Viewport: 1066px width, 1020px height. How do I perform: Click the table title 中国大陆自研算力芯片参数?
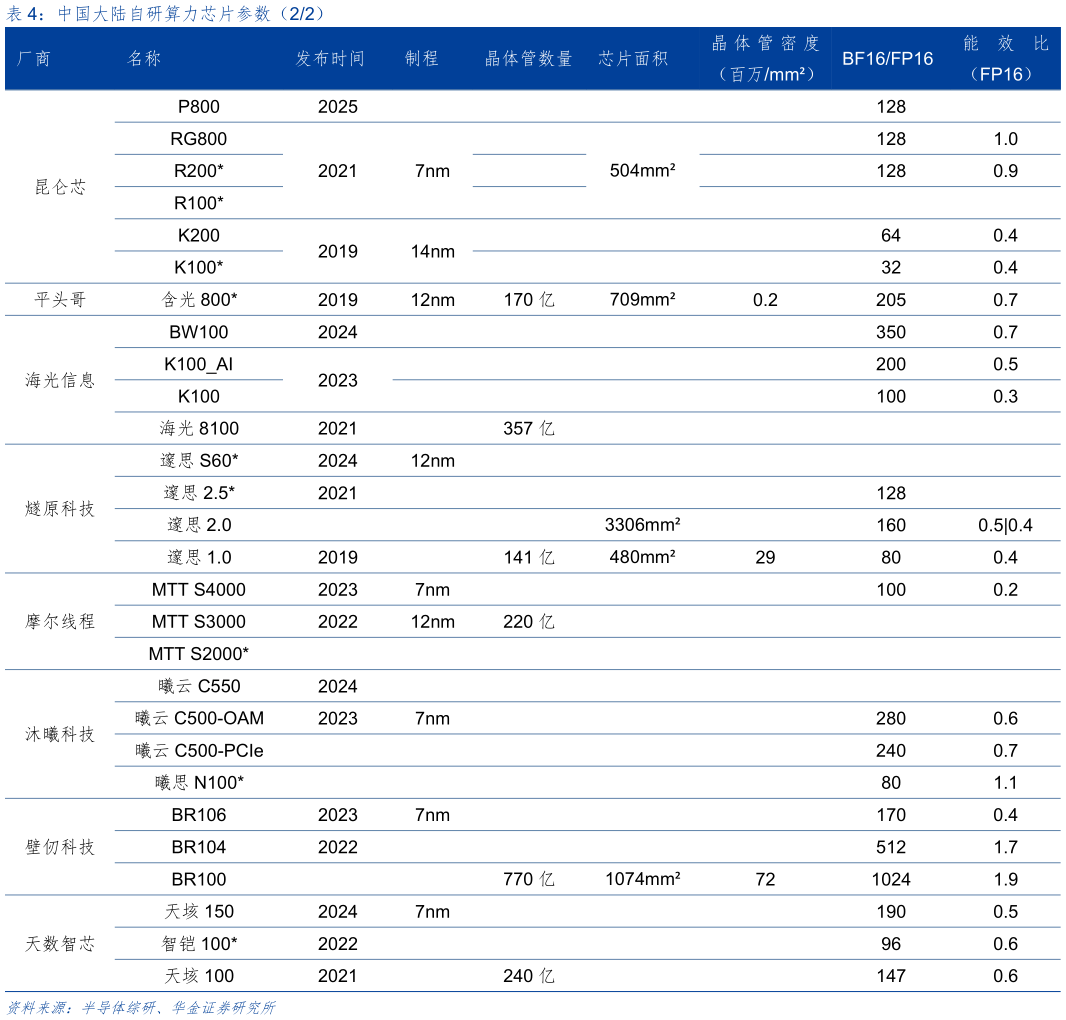tap(164, 14)
